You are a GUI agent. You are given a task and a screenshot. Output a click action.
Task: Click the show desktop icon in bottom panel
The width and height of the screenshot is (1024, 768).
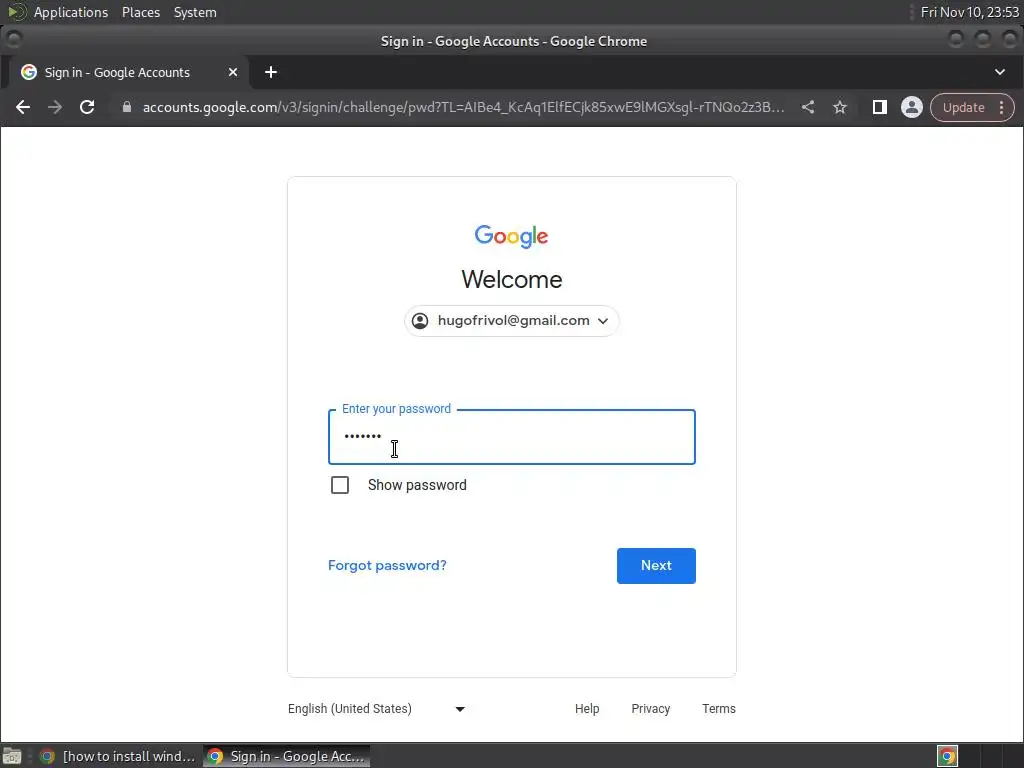[12, 756]
